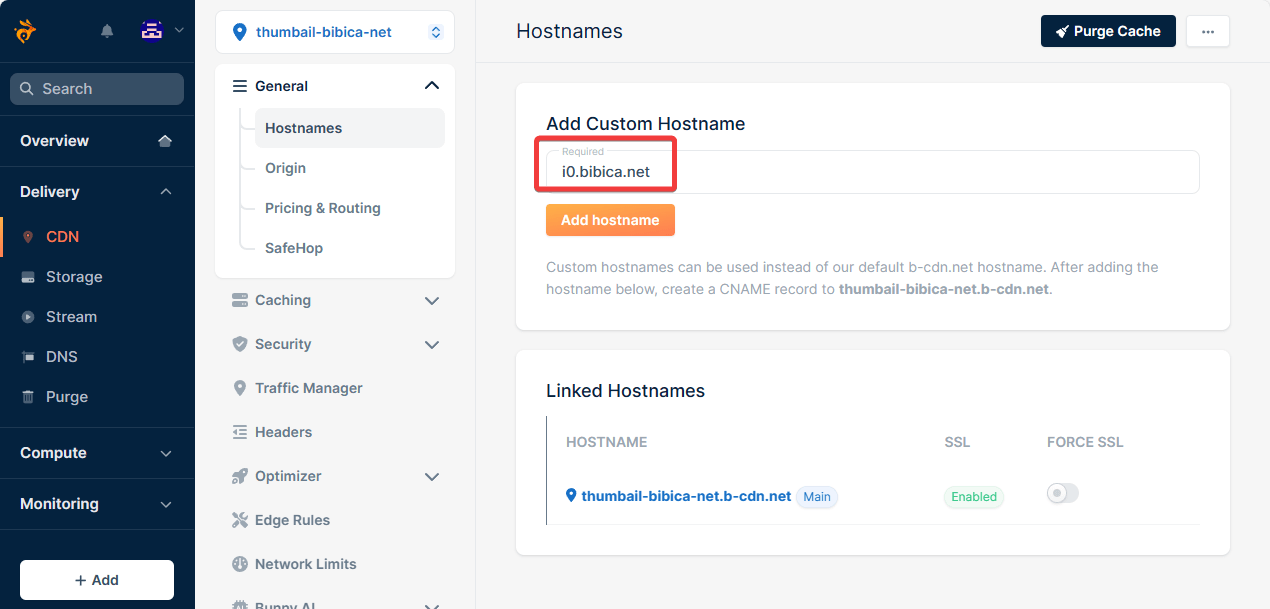The image size is (1270, 609).
Task: Click the Security shield icon
Action: click(240, 344)
